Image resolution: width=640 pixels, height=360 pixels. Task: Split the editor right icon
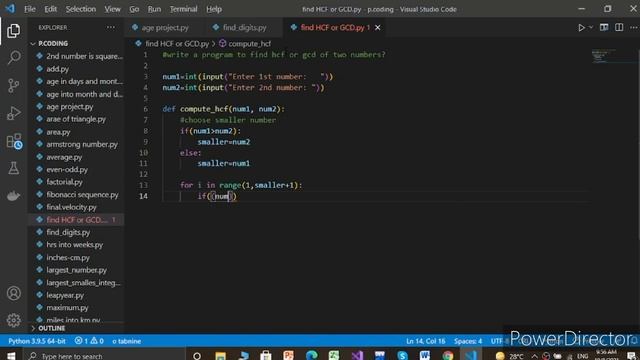click(619, 27)
